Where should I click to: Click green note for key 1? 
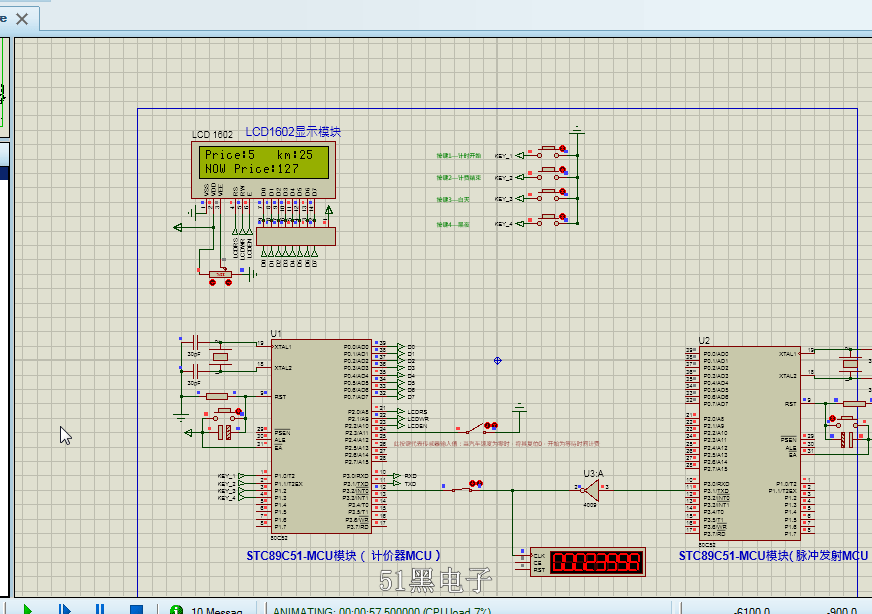[458, 156]
